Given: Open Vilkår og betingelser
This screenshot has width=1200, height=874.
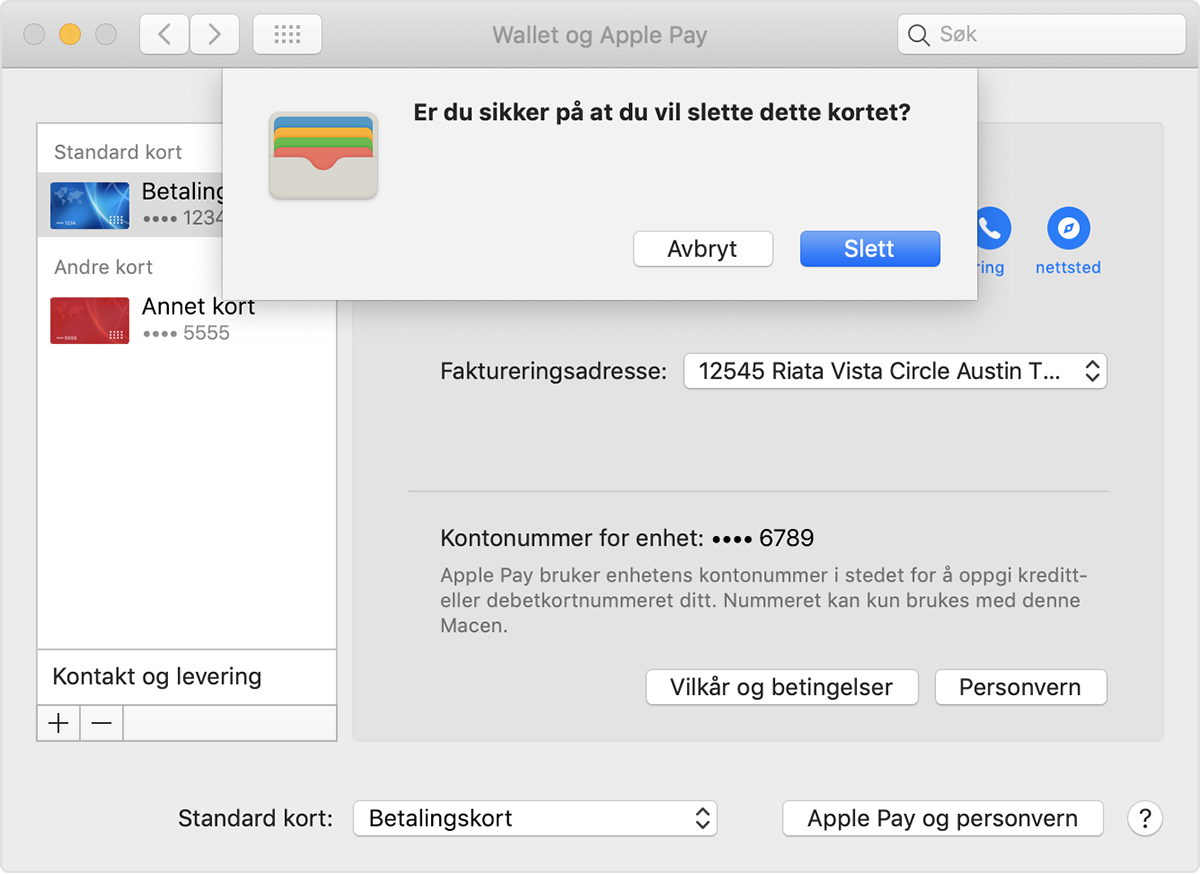Looking at the screenshot, I should pos(782,688).
